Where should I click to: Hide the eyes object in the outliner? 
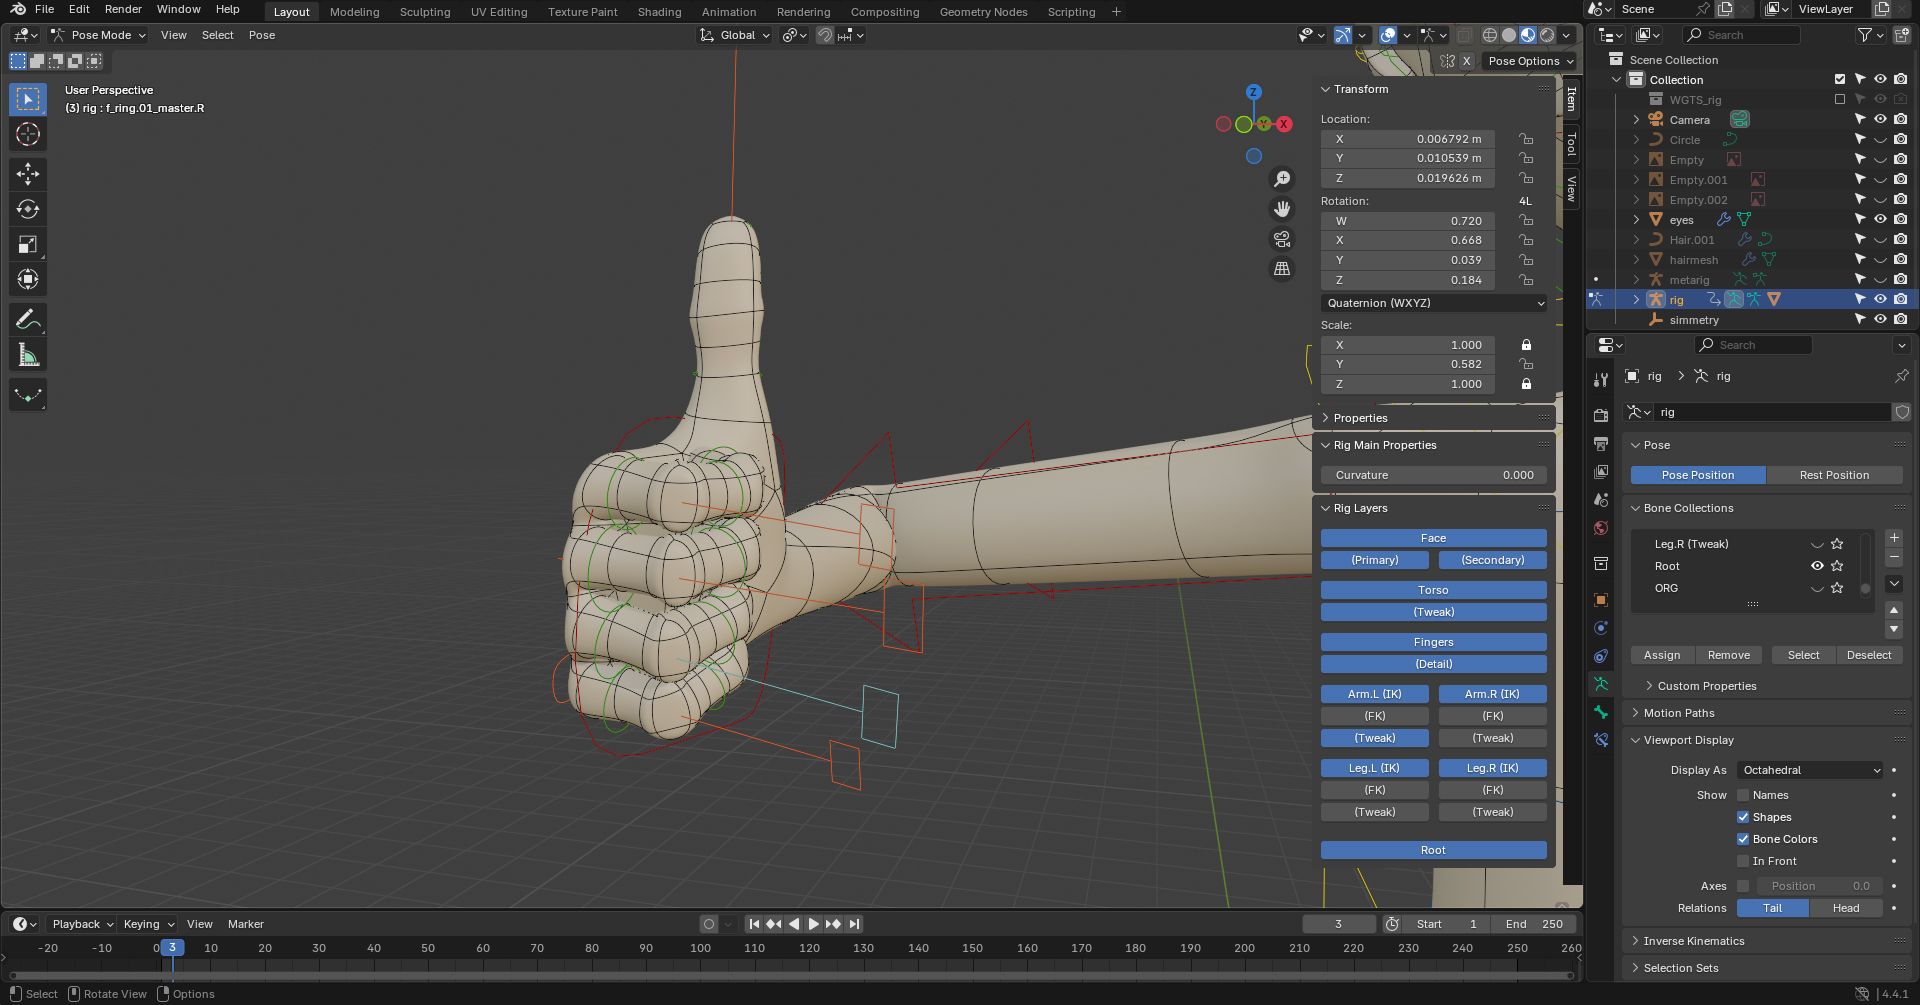(1880, 219)
